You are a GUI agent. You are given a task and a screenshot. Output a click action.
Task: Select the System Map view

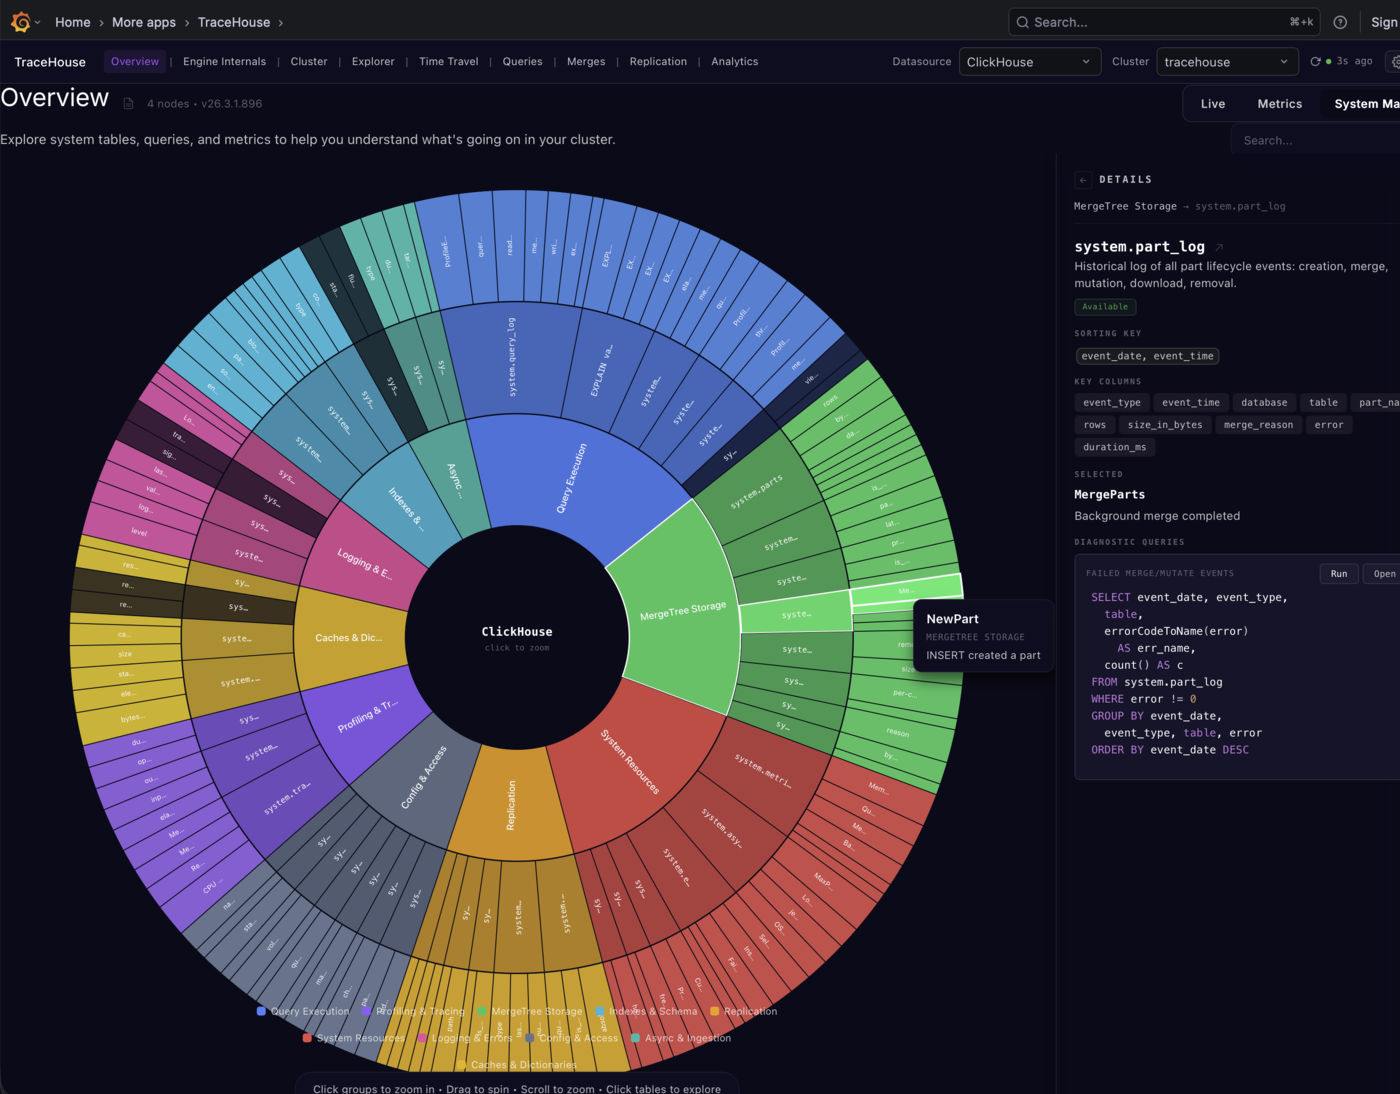[1366, 104]
